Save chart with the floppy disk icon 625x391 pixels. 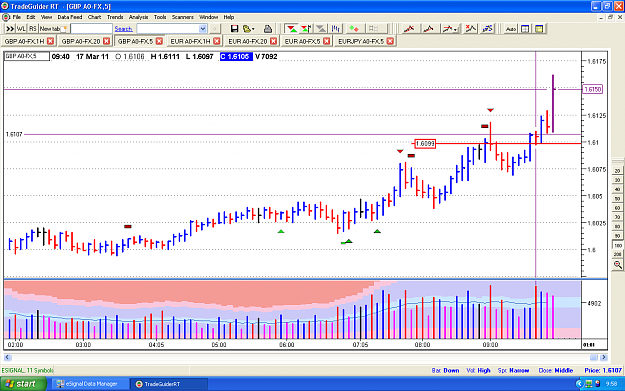pos(234,29)
